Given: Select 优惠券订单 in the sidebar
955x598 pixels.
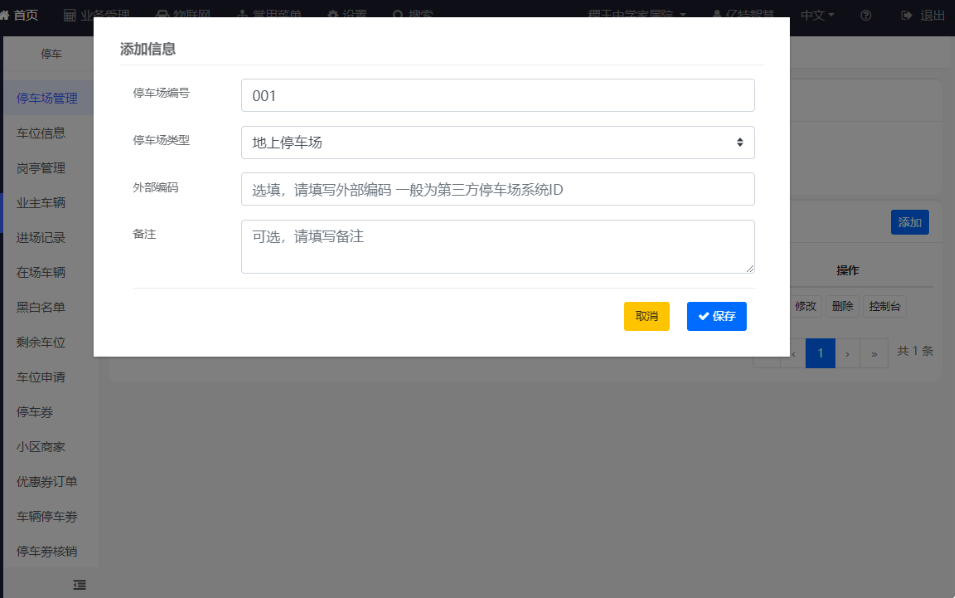Looking at the screenshot, I should click(x=47, y=482).
